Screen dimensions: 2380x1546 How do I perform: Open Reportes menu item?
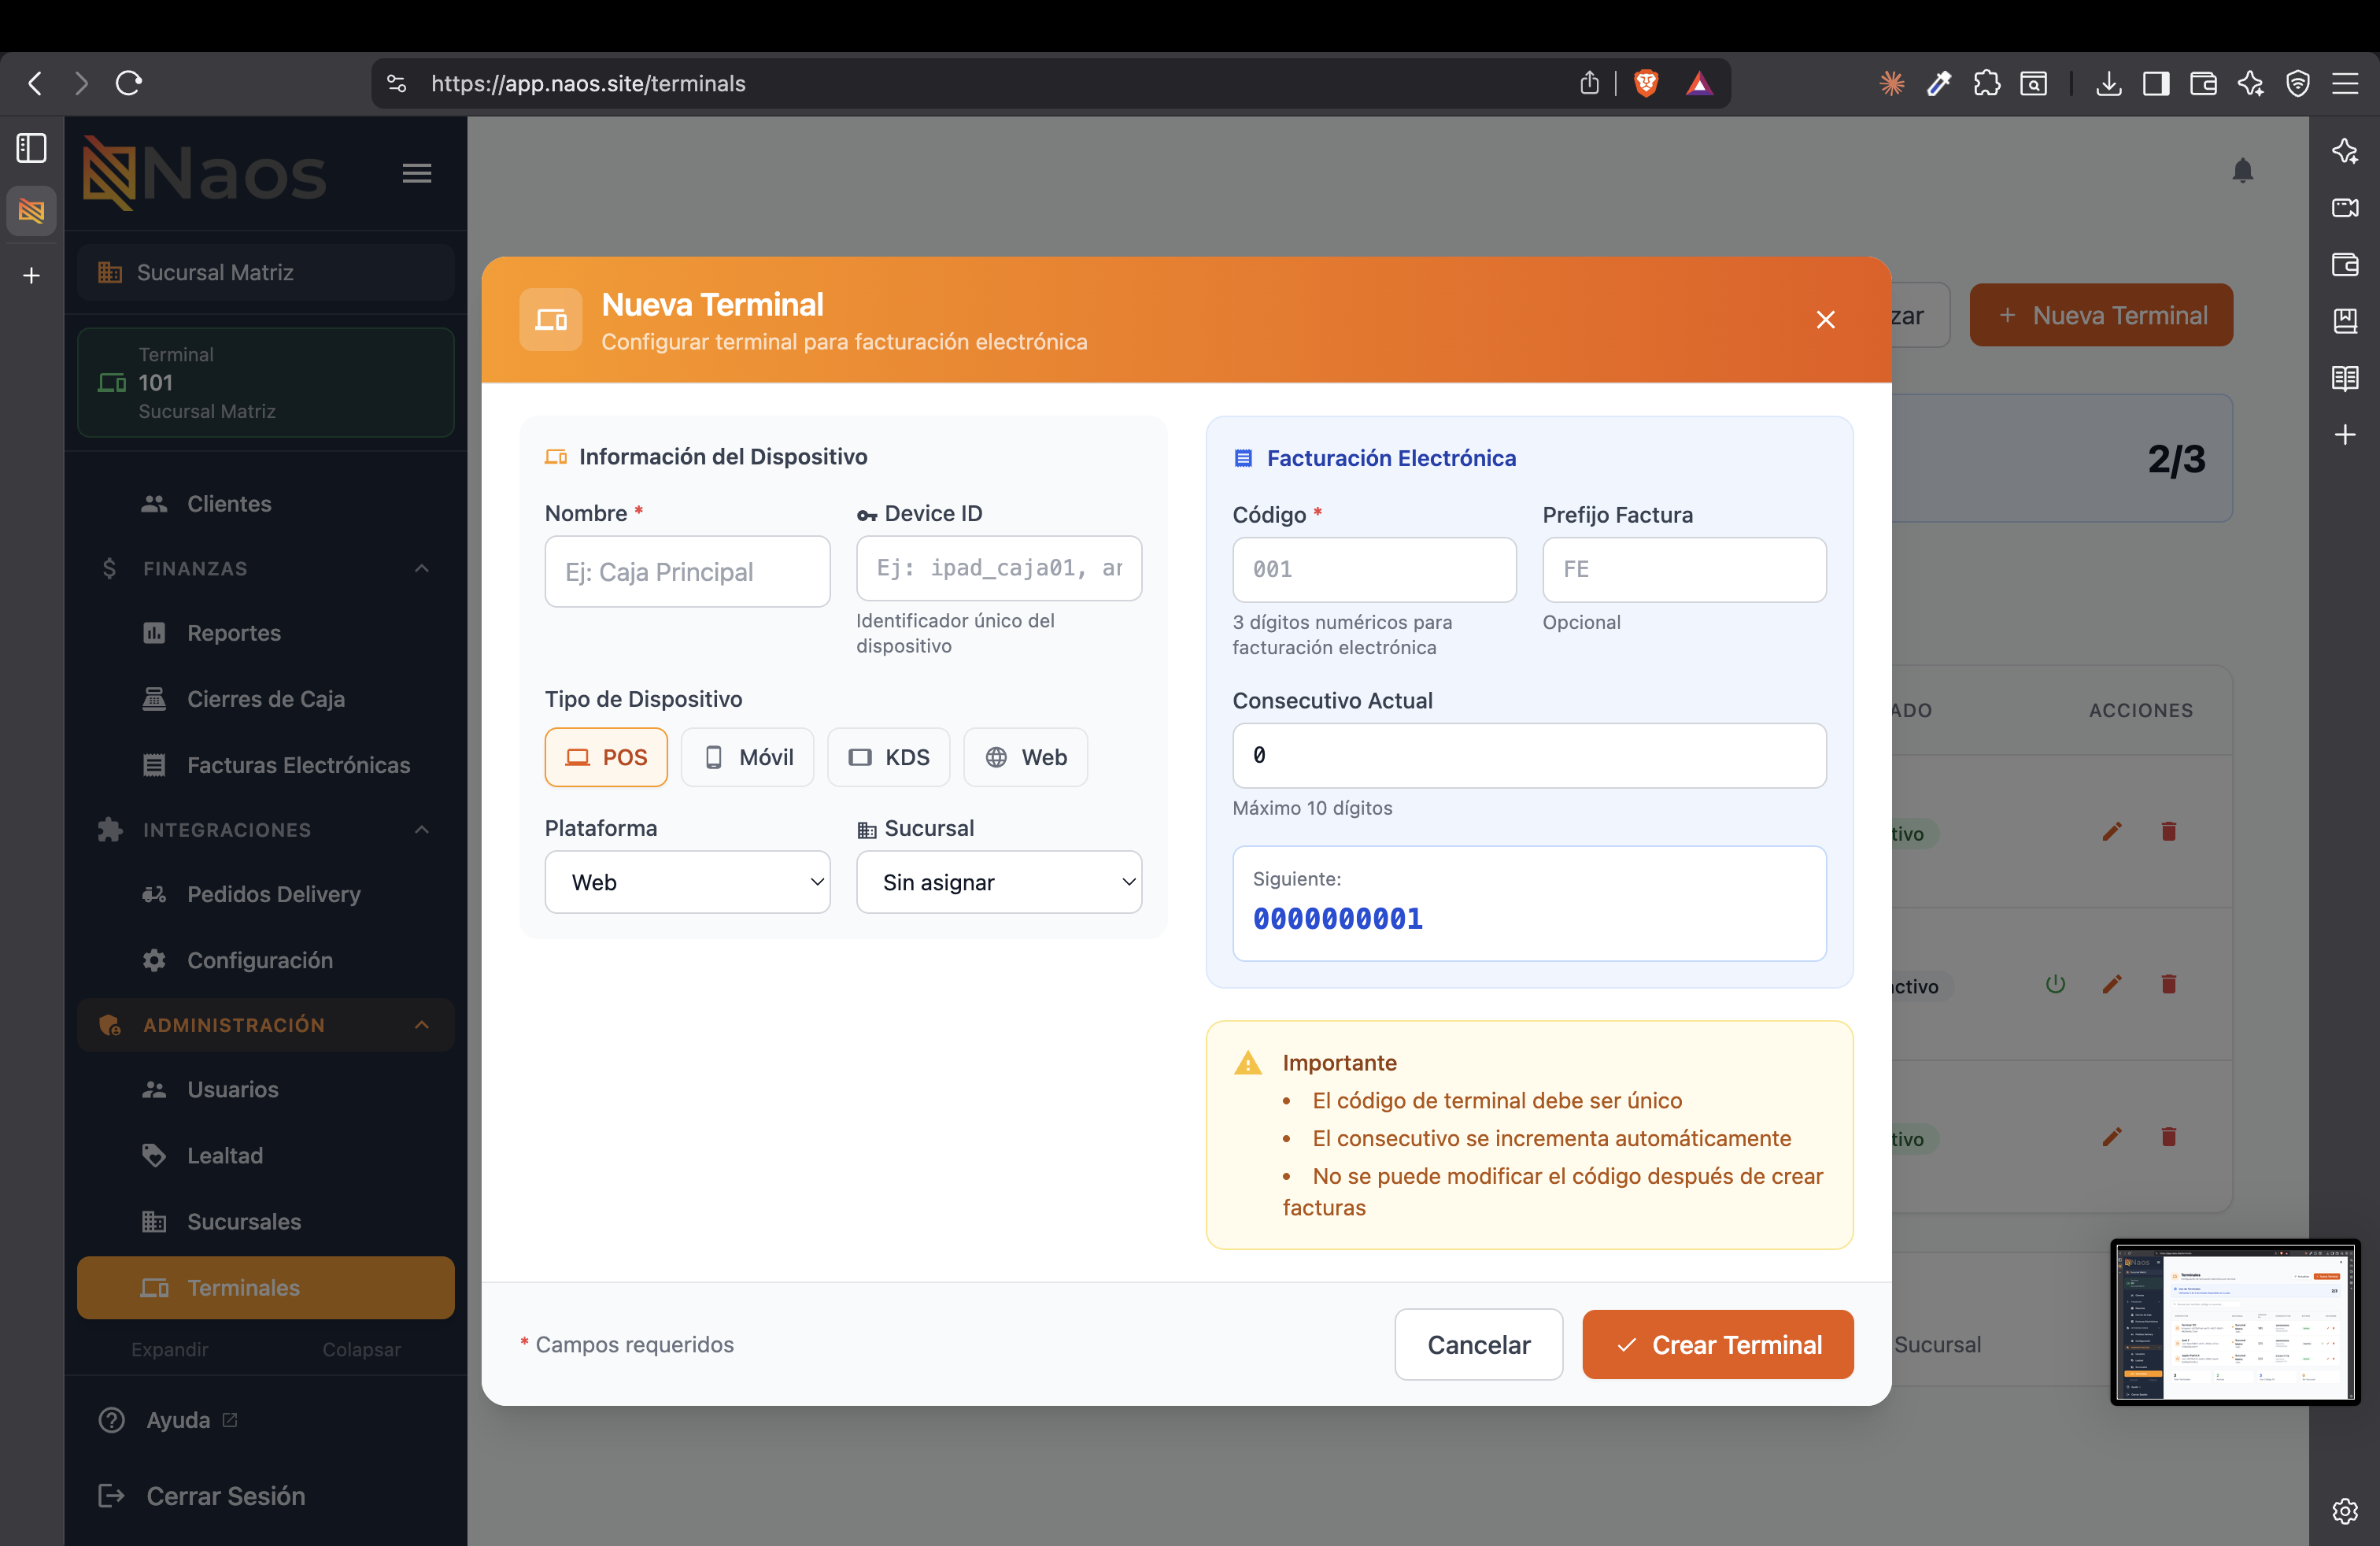tap(265, 632)
